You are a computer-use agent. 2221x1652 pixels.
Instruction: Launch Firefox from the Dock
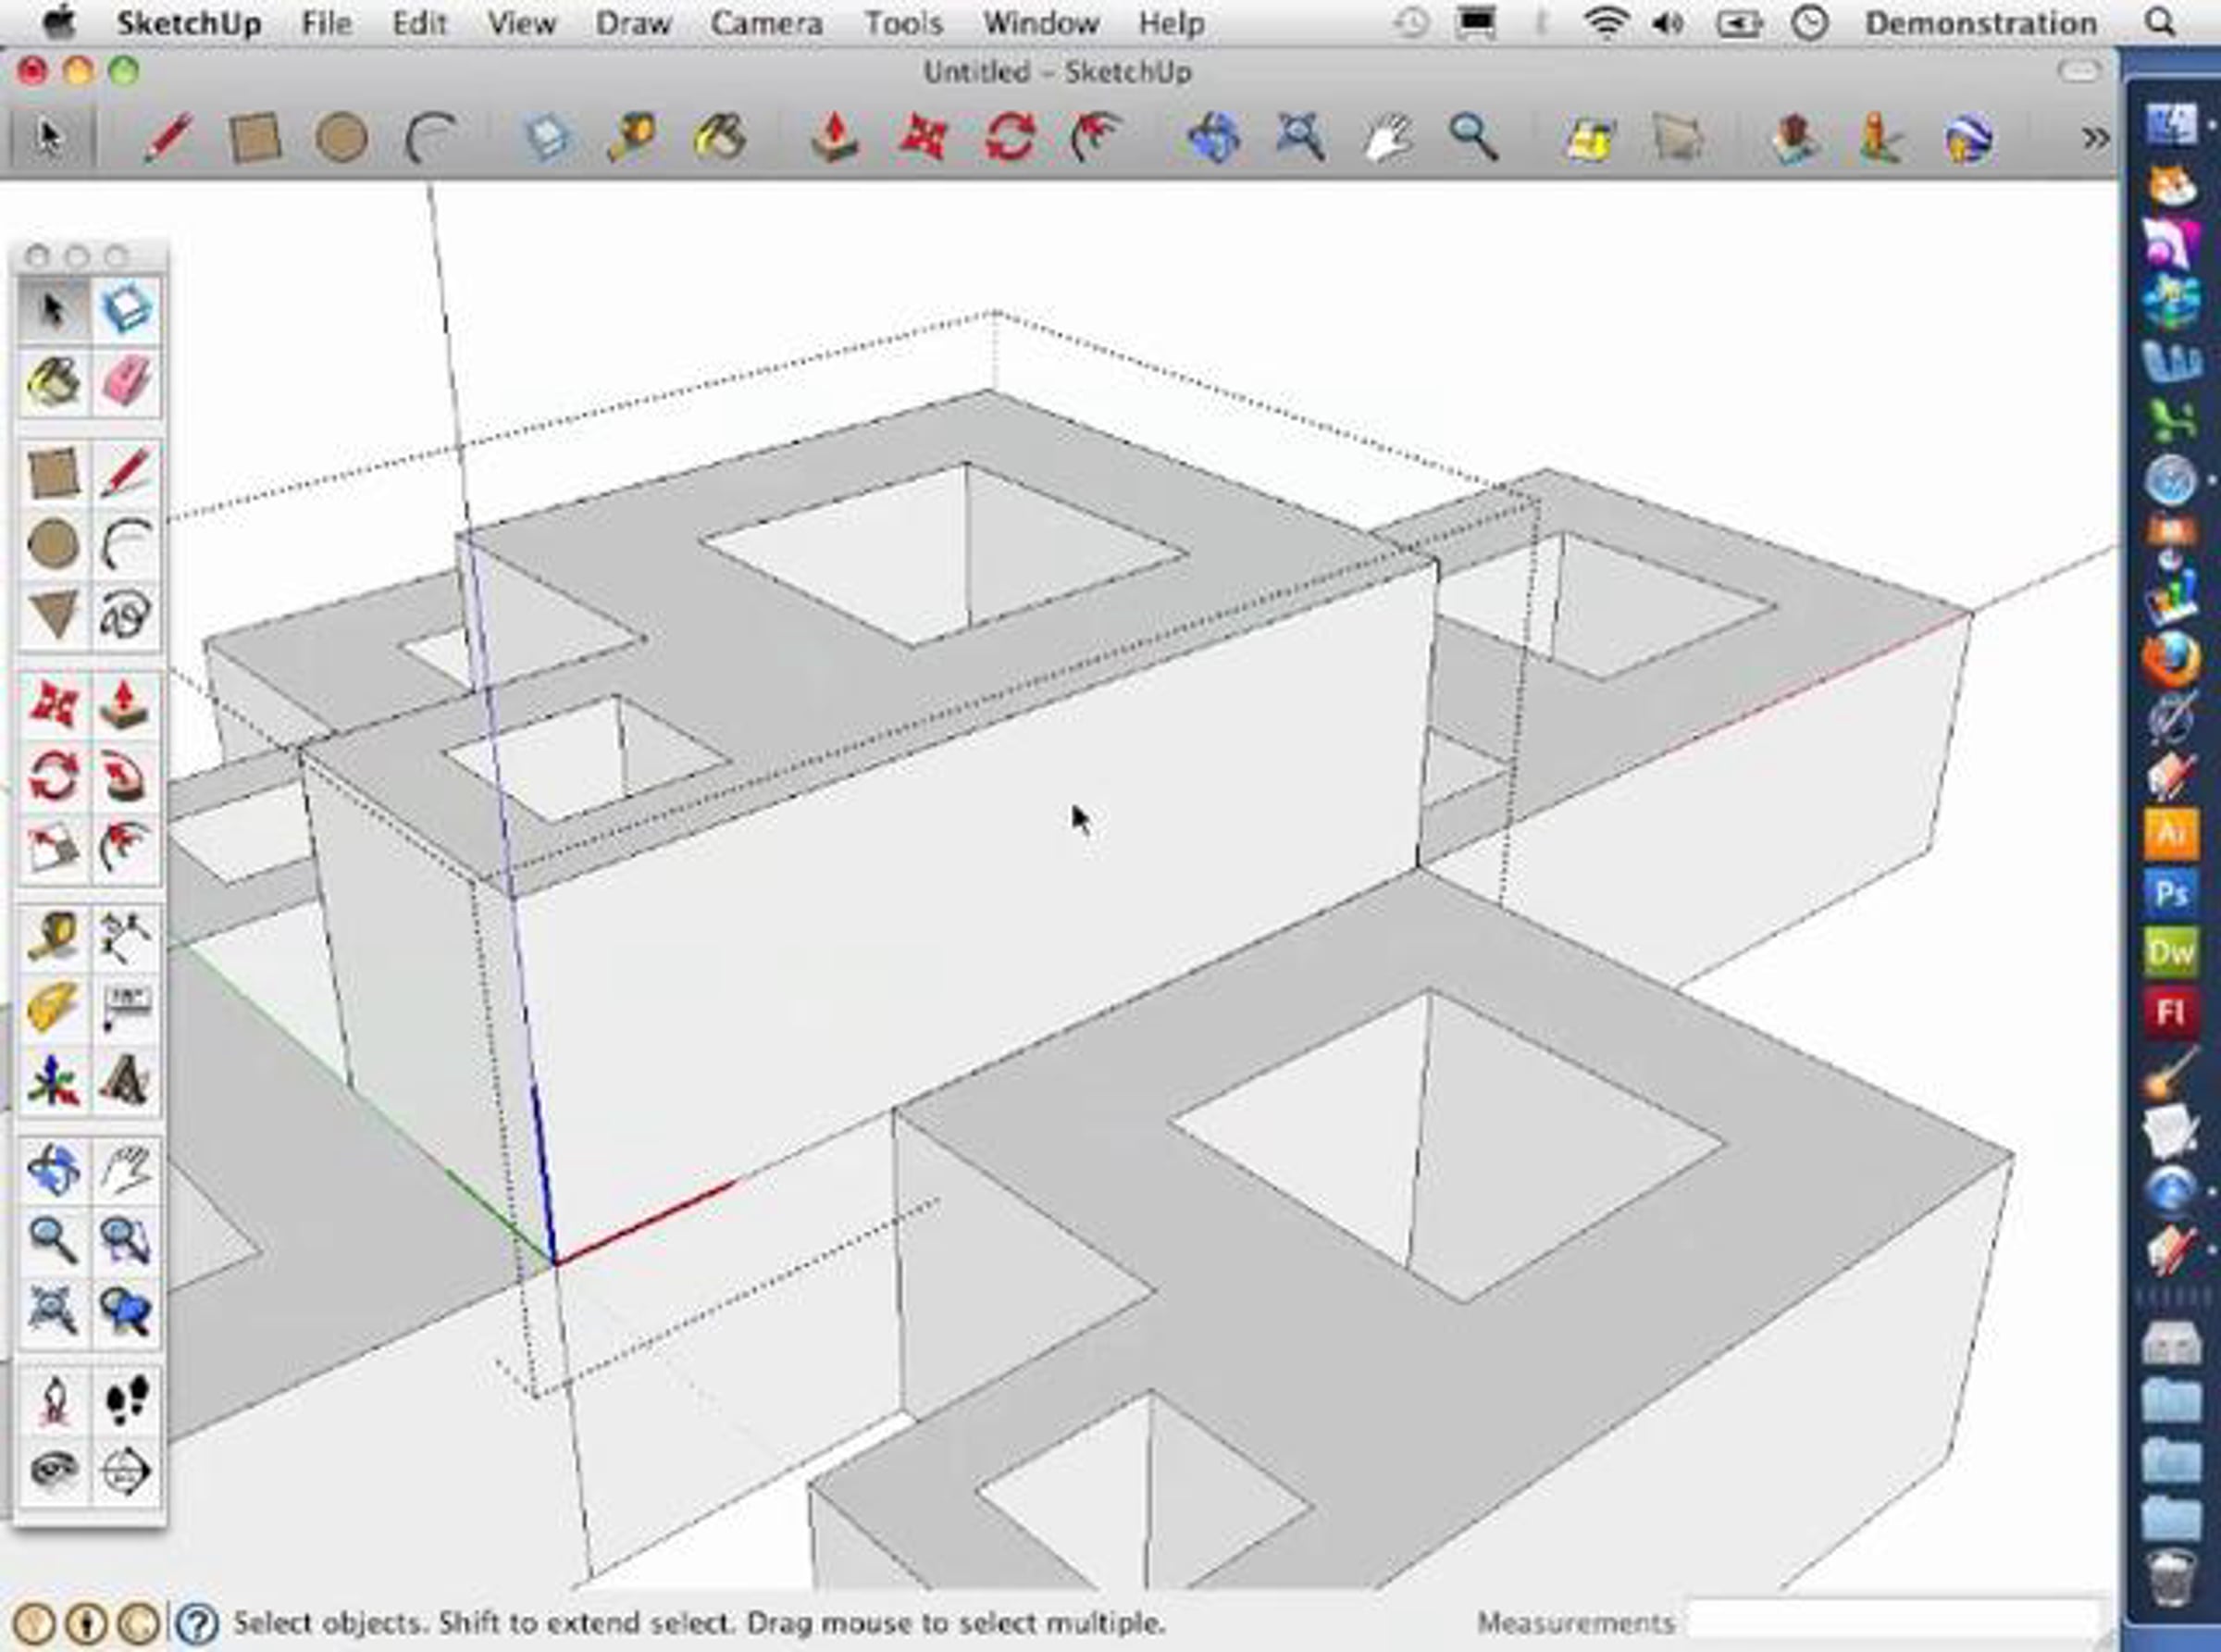click(2170, 659)
